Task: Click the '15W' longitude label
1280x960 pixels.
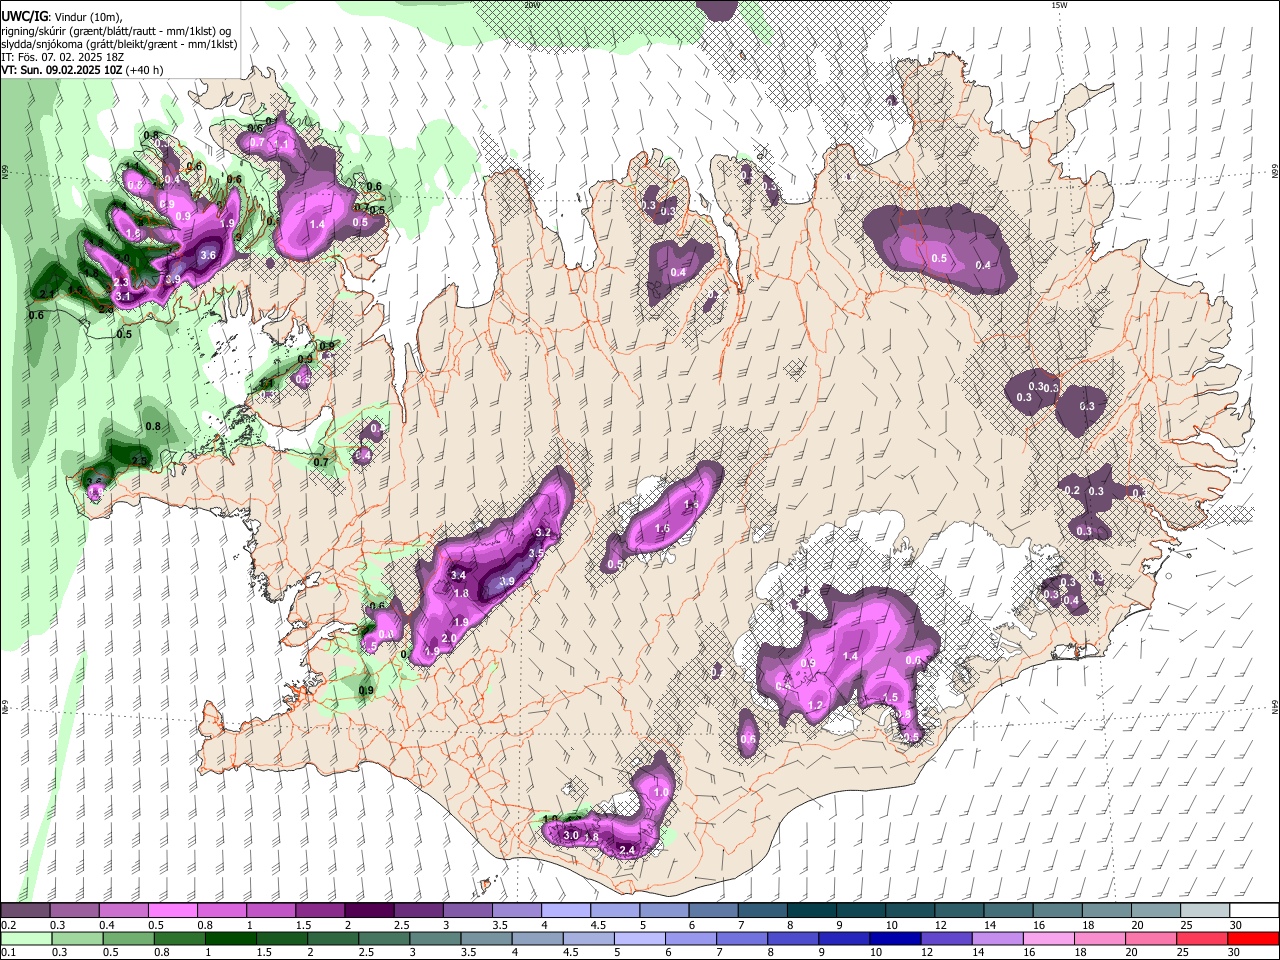Action: (x=1059, y=5)
